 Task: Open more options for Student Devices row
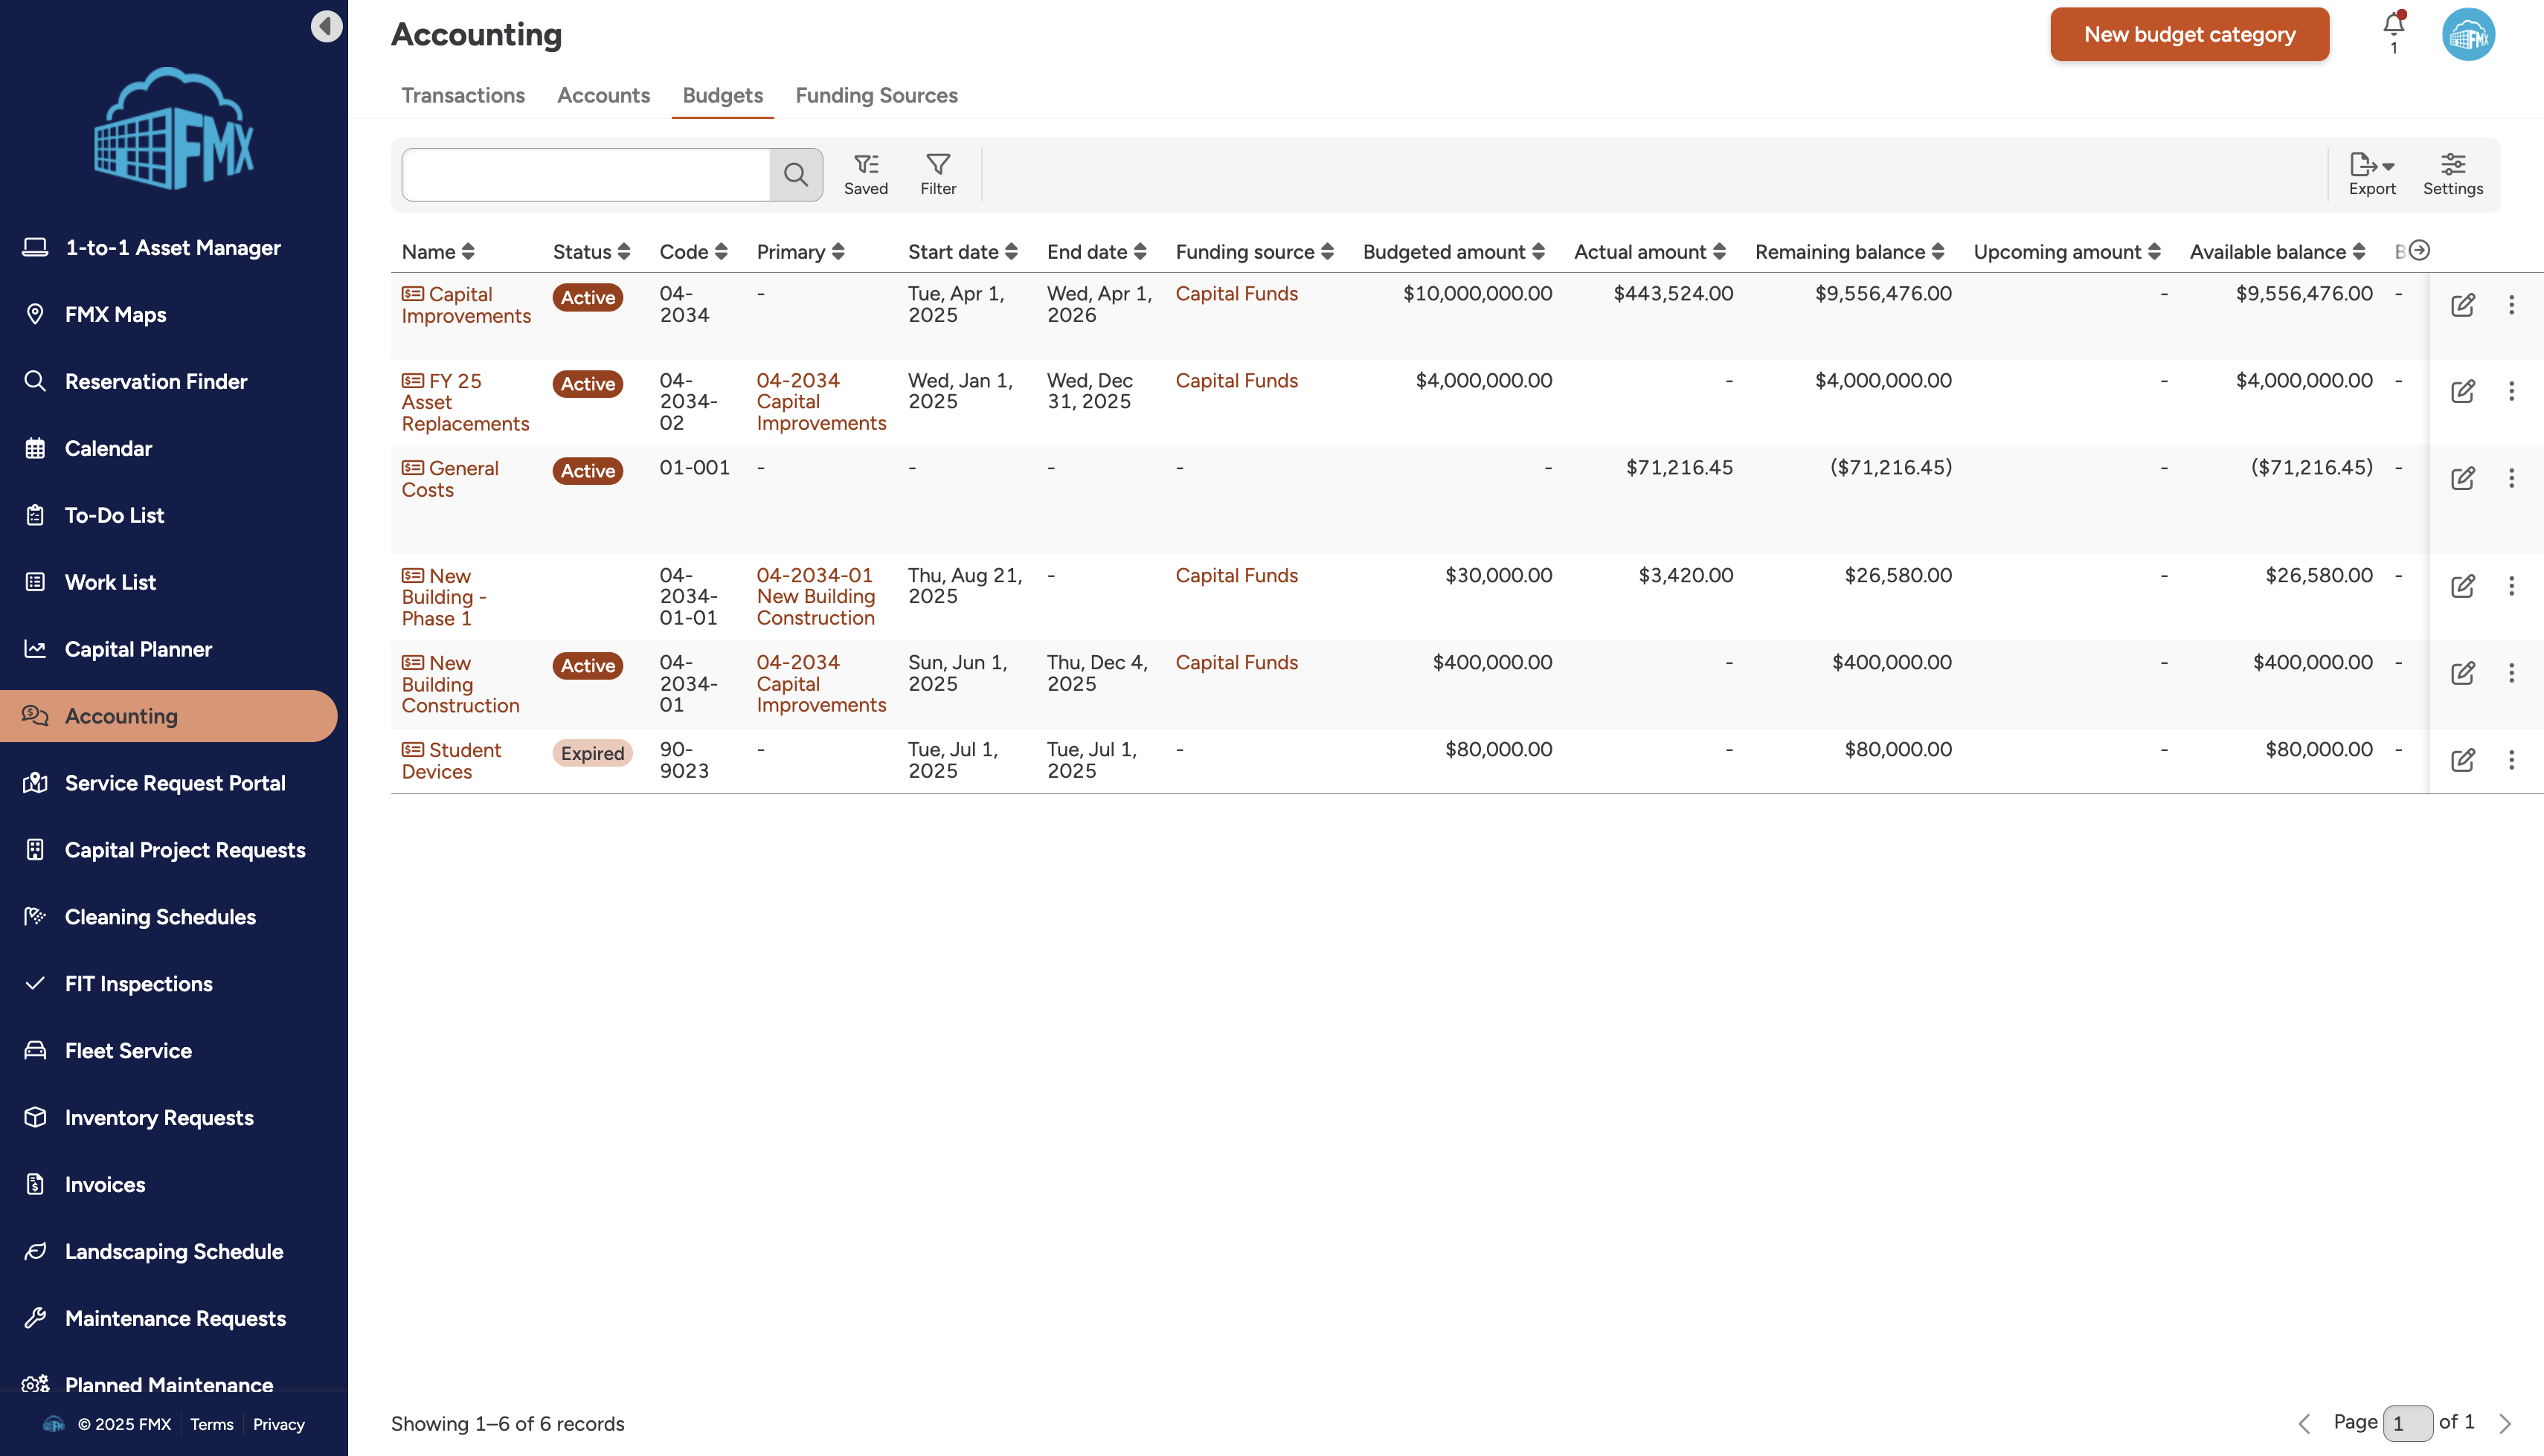[x=2511, y=760]
